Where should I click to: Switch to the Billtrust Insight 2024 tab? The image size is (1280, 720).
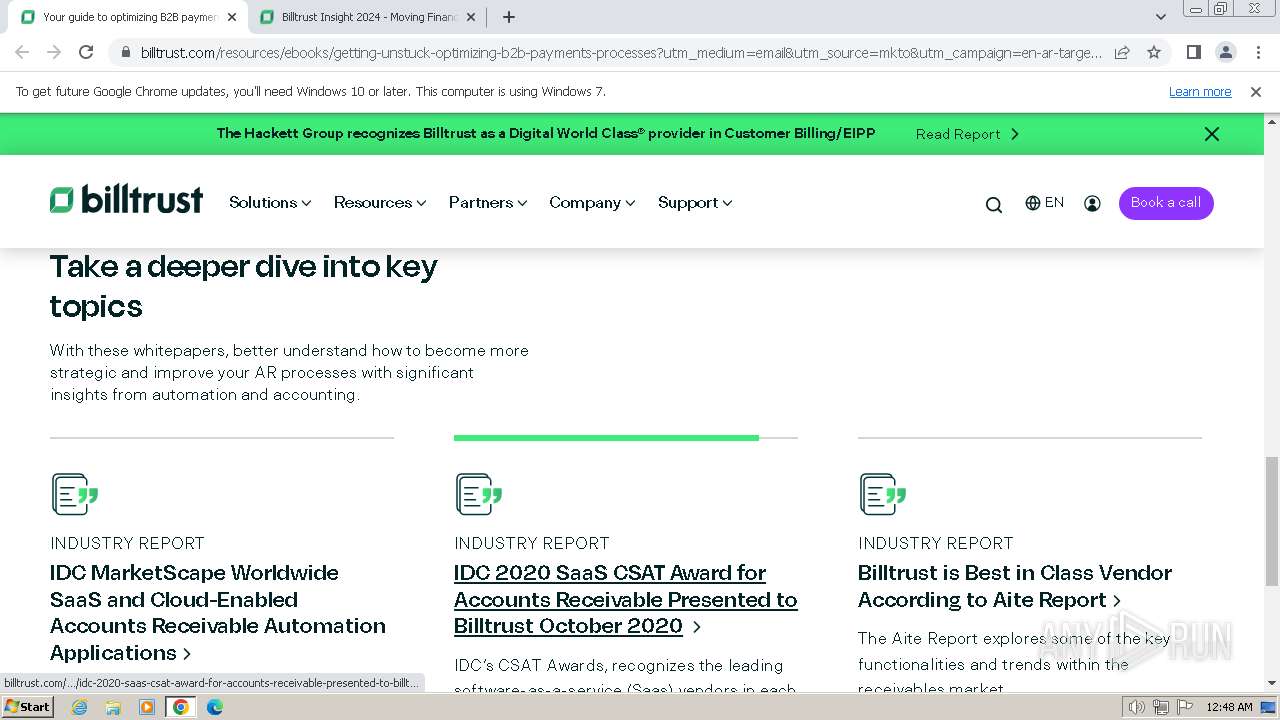tap(367, 17)
